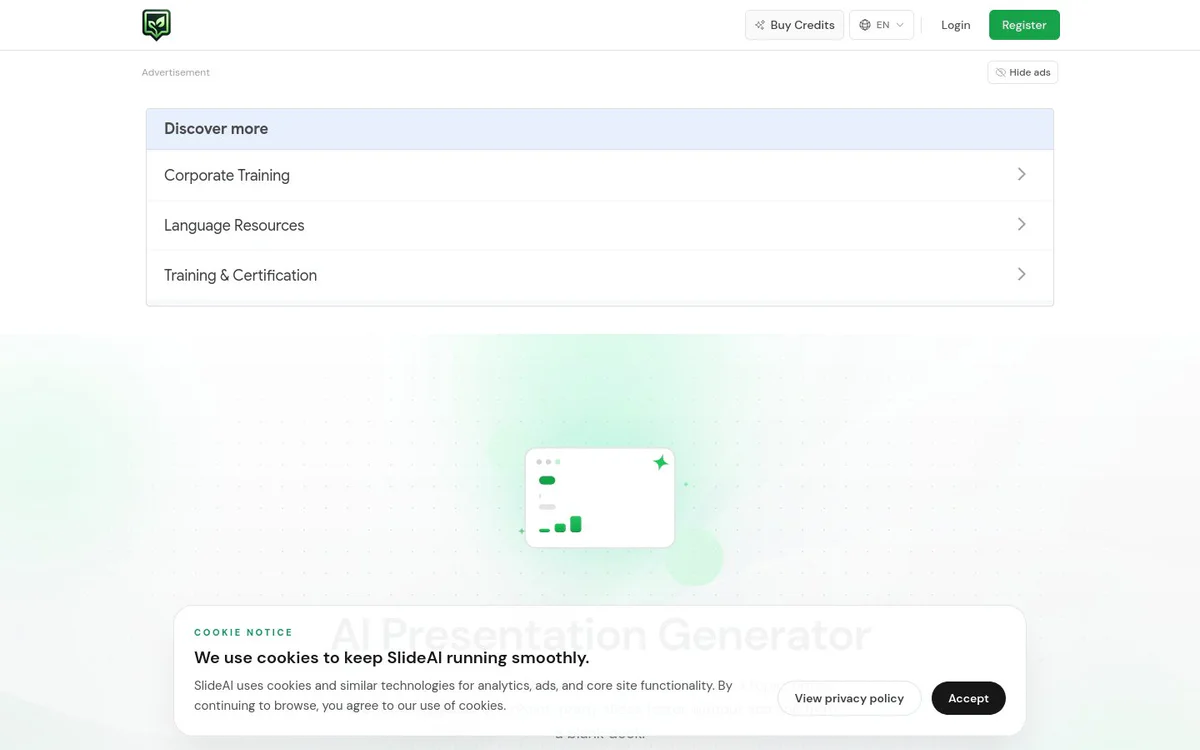Open View privacy policy
The image size is (1200, 750).
(x=849, y=698)
